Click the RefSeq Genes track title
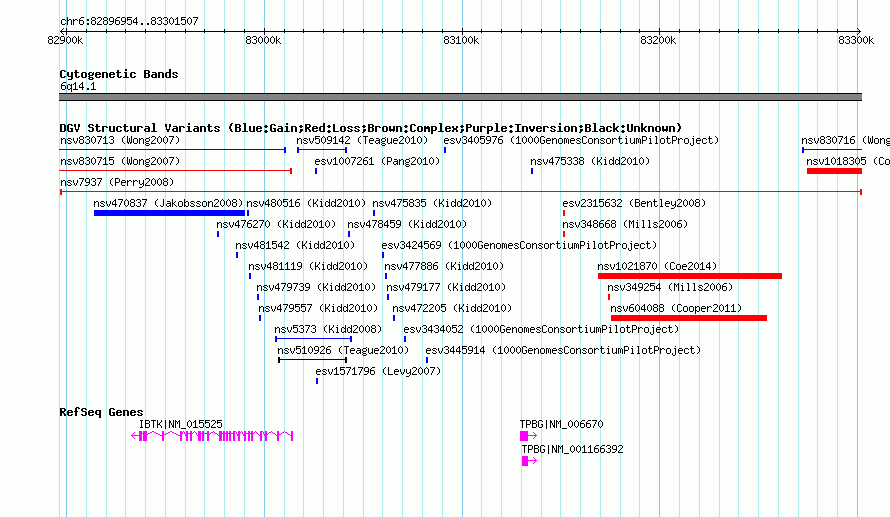Screen dimensions: 890x517 101,412
